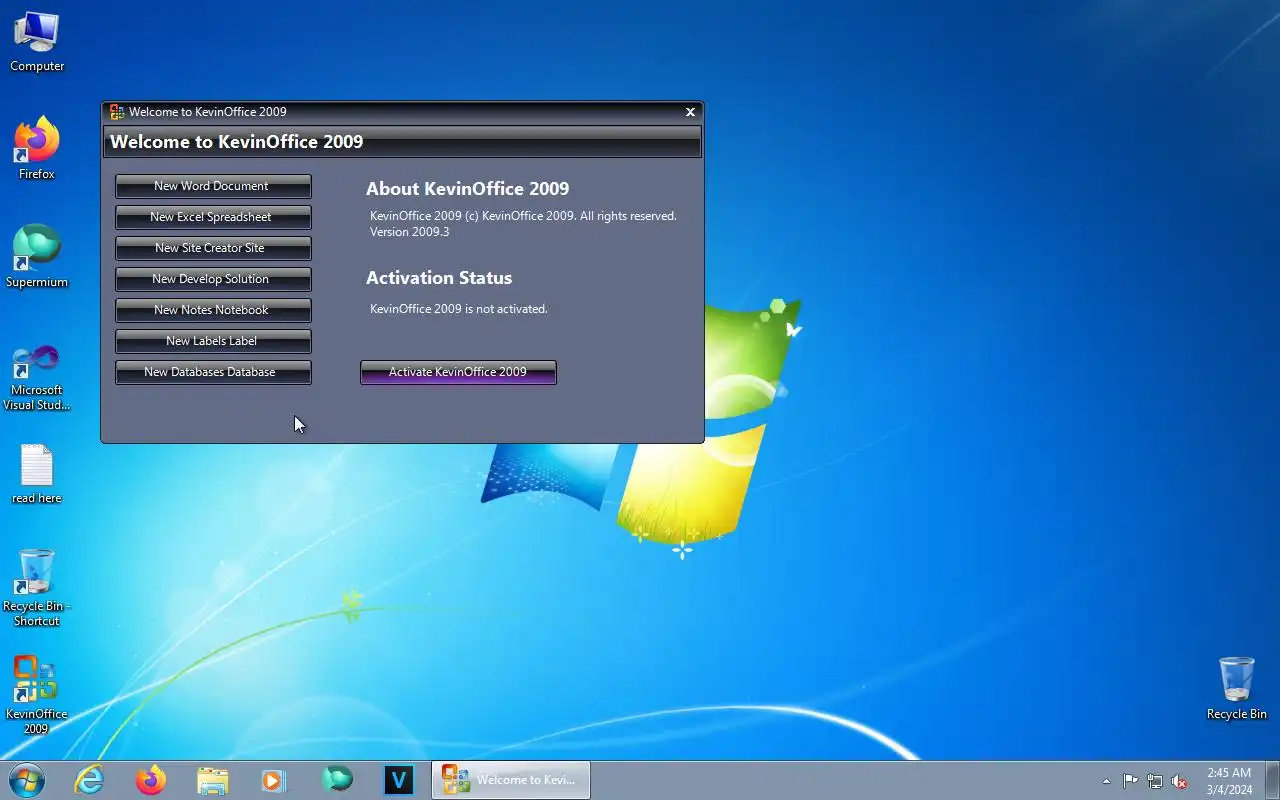Image resolution: width=1280 pixels, height=800 pixels.
Task: Create a New Word Document
Action: coord(213,186)
